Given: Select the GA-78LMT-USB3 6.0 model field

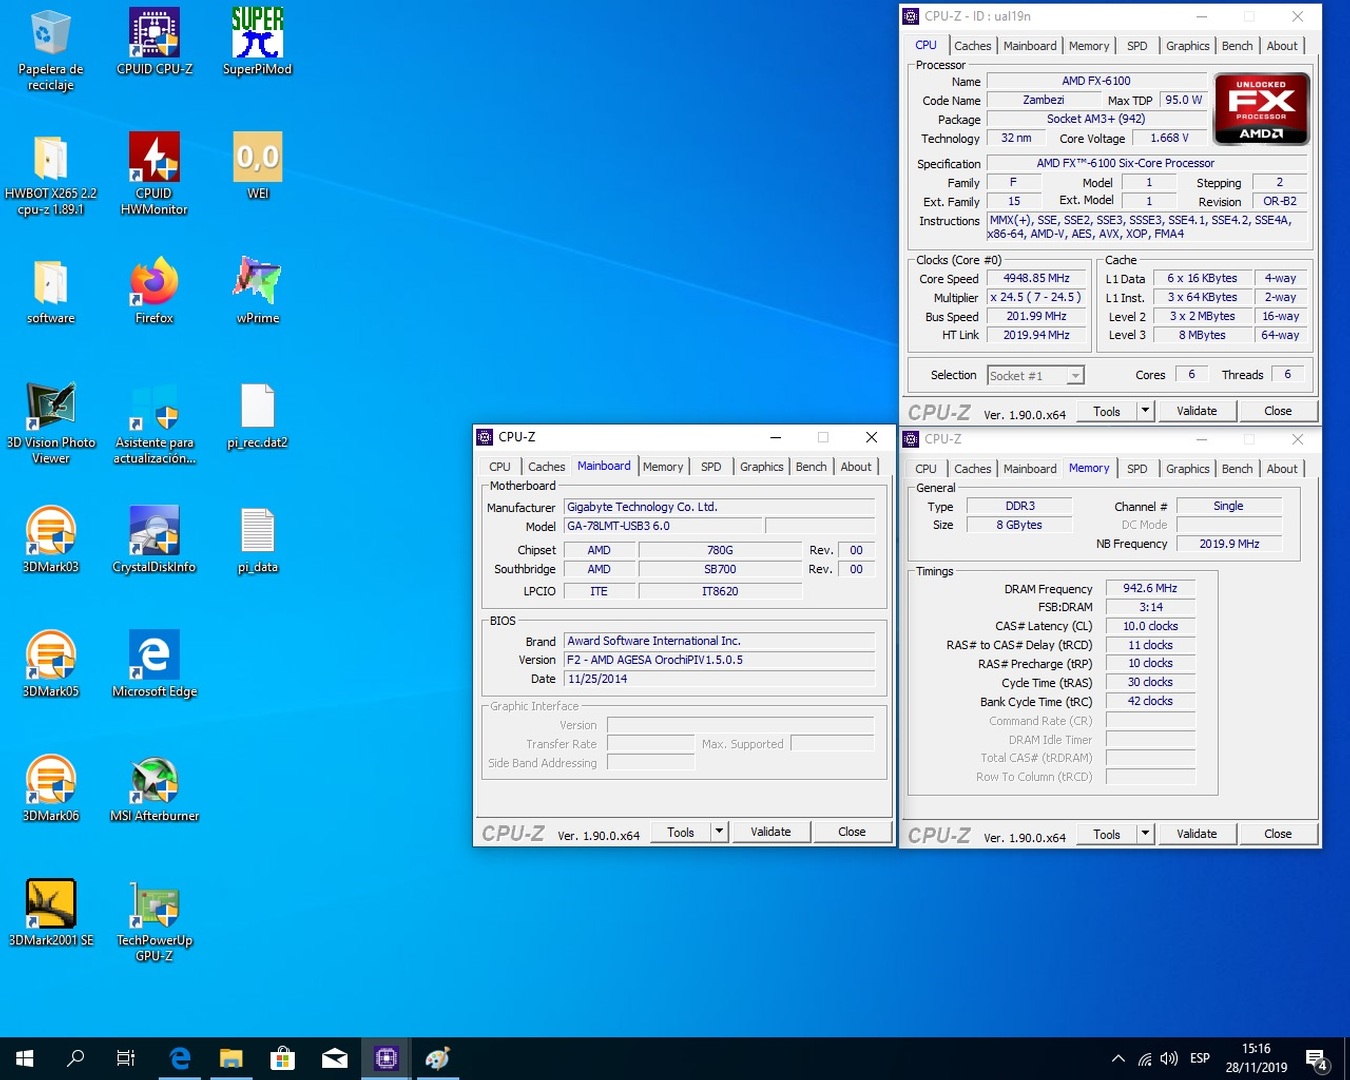Looking at the screenshot, I should 663,526.
